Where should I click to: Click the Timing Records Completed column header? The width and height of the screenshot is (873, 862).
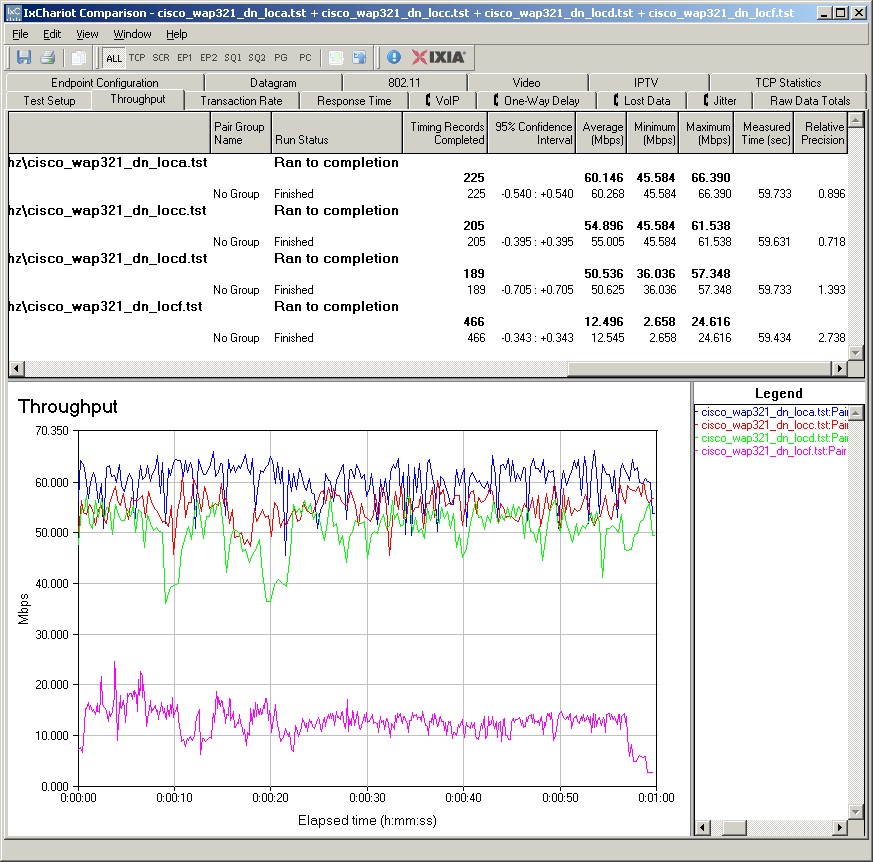(x=445, y=133)
